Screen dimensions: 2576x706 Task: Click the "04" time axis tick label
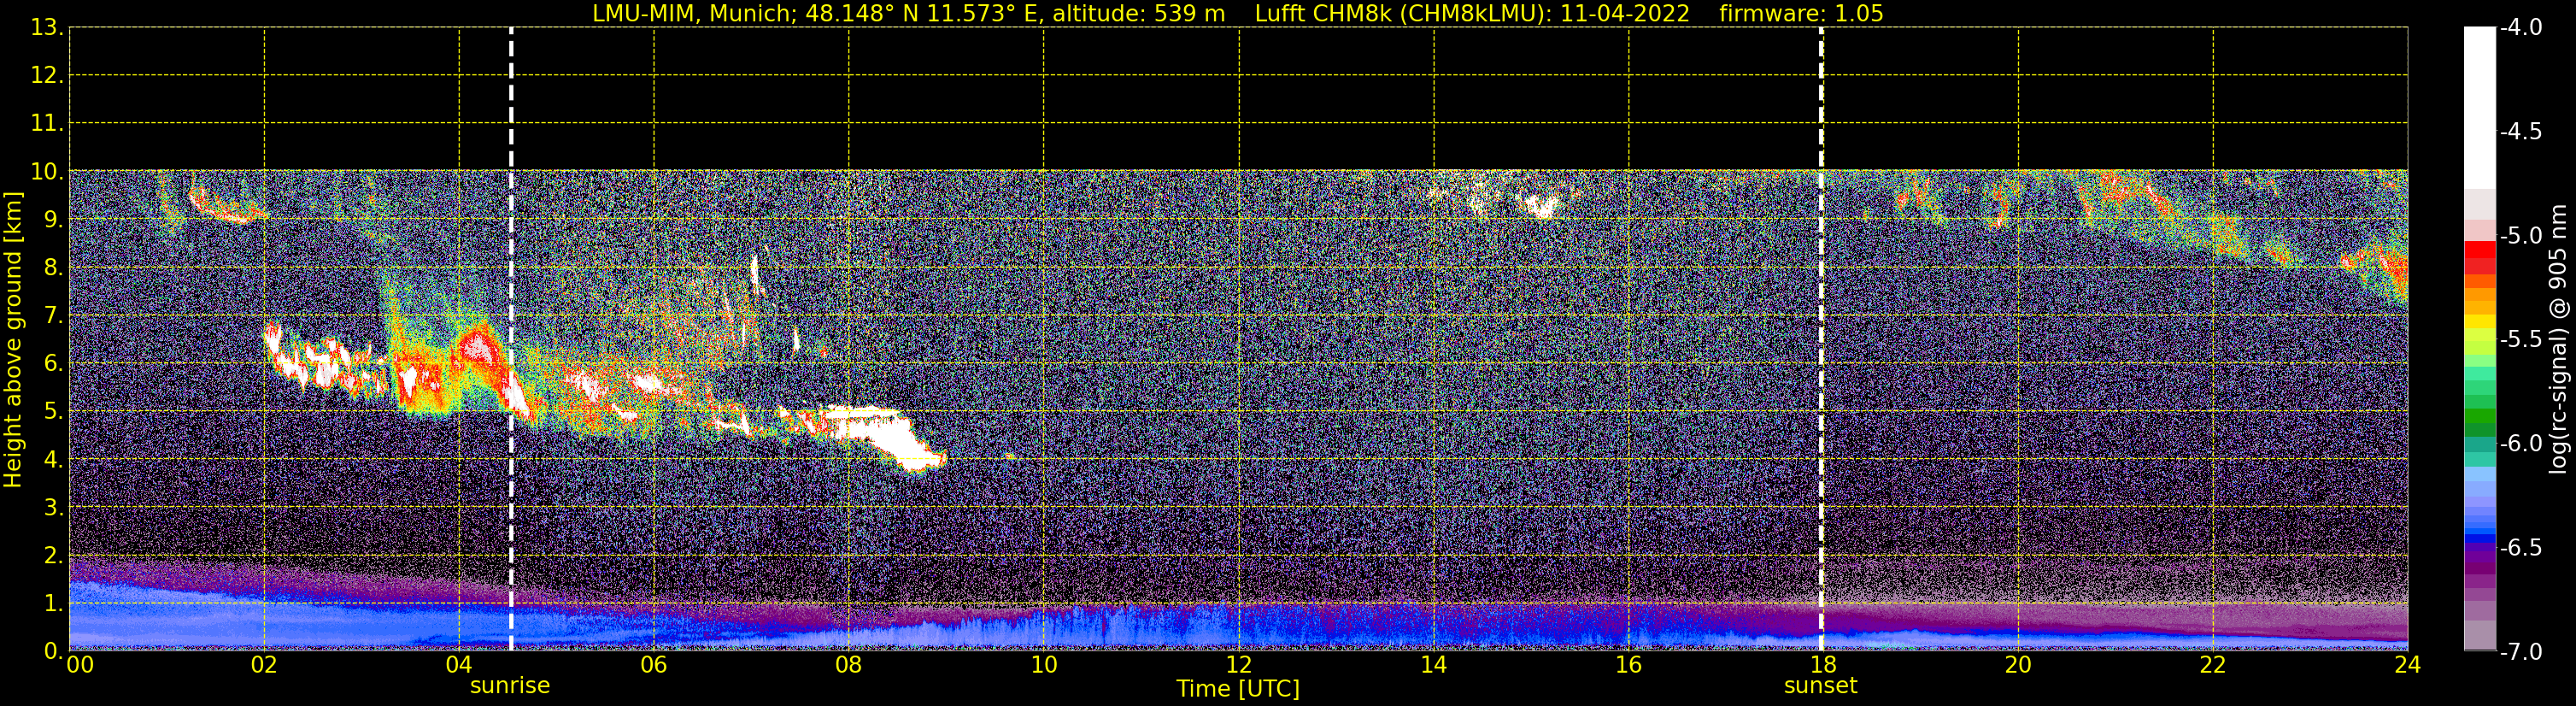tap(459, 665)
